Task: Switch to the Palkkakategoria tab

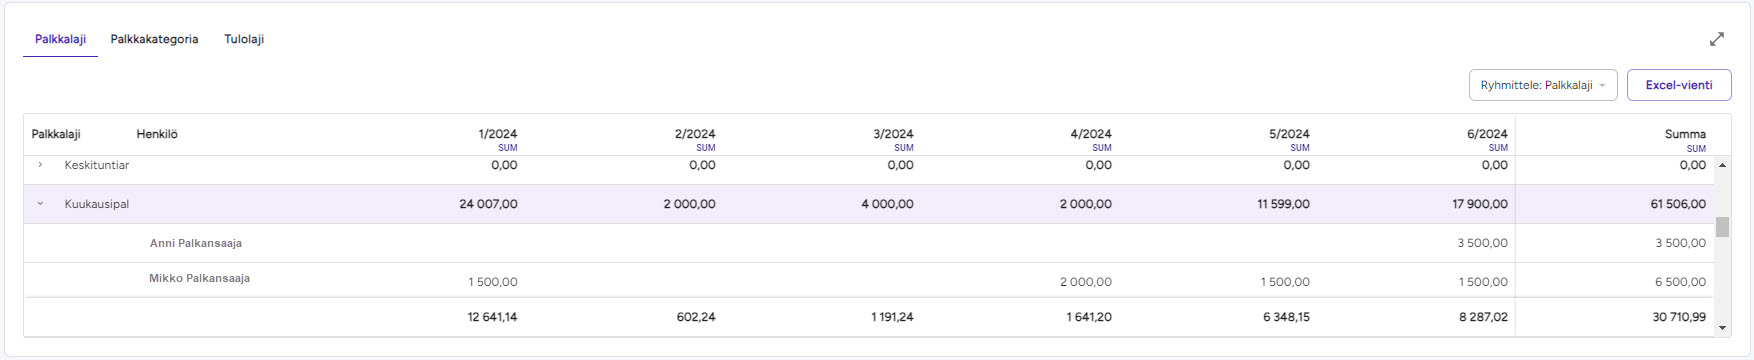Action: (154, 39)
